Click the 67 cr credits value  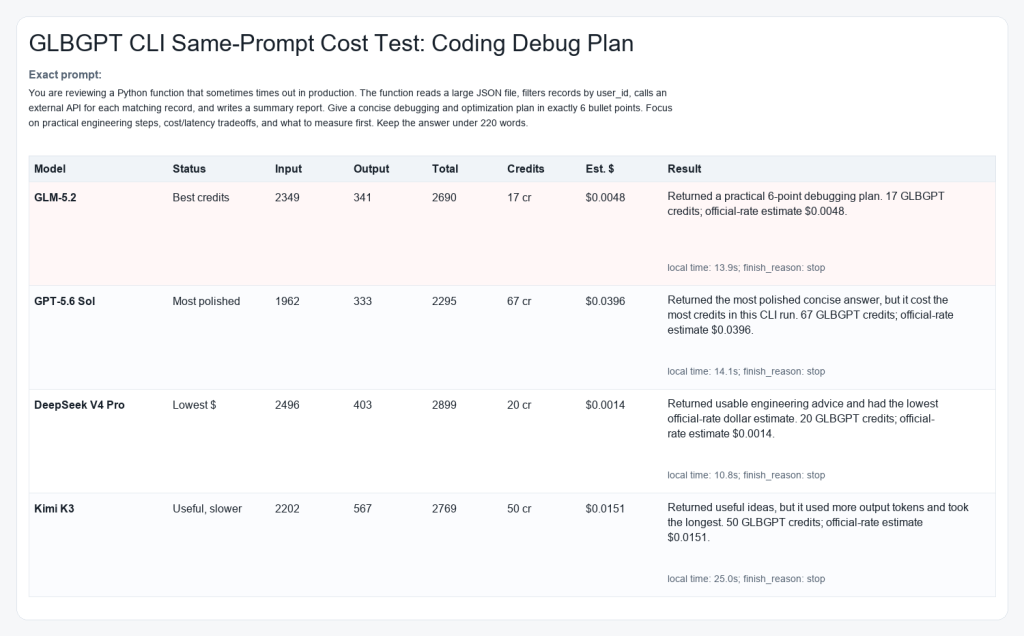click(519, 301)
